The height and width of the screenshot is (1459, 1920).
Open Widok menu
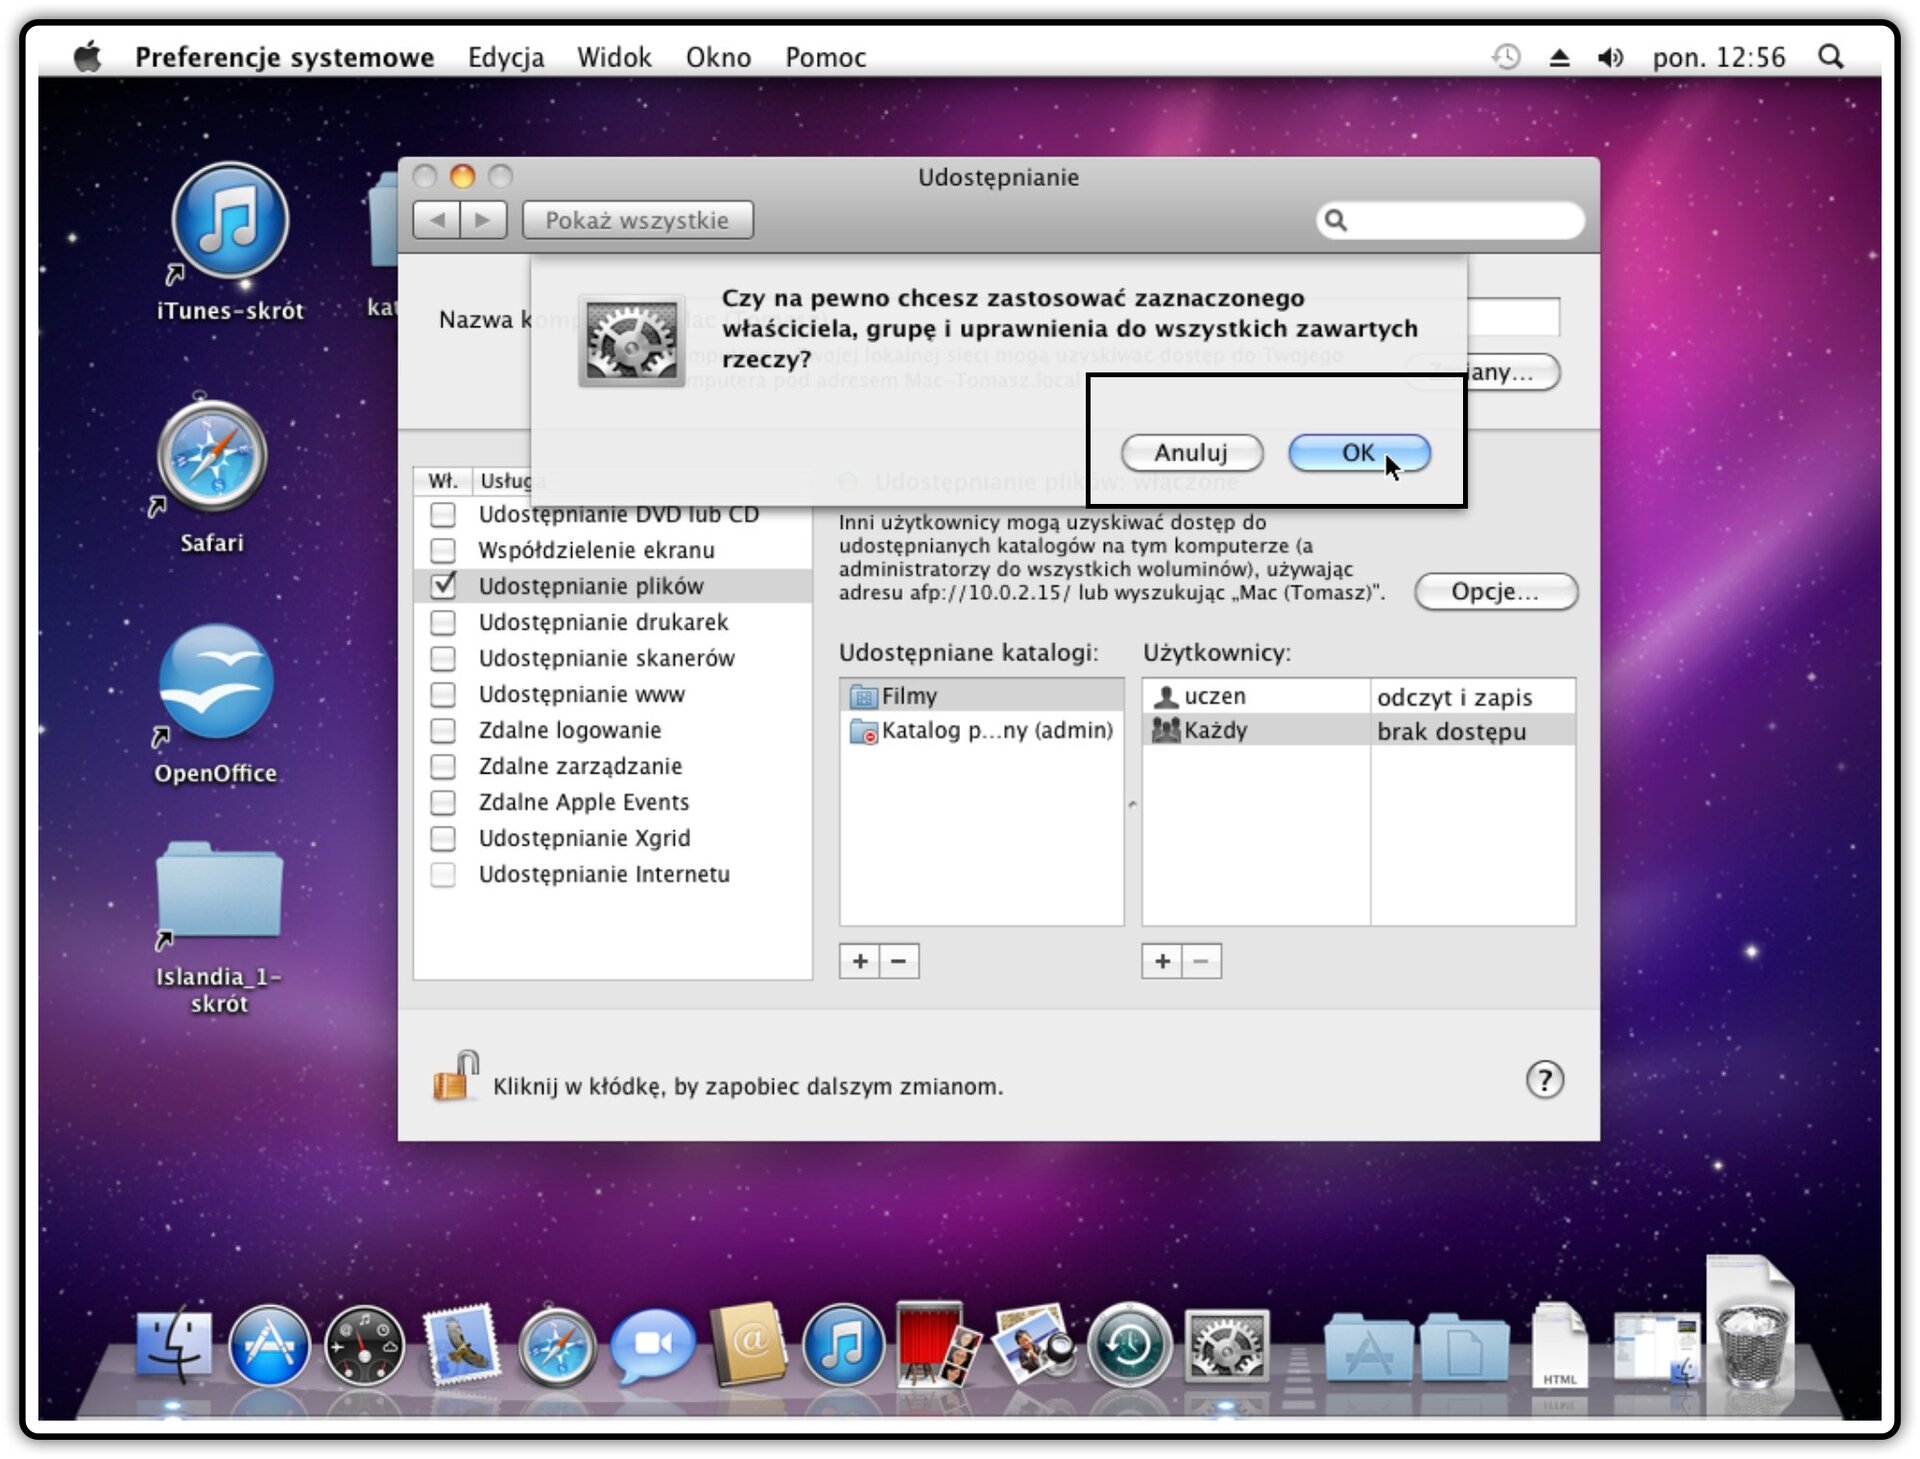614,57
